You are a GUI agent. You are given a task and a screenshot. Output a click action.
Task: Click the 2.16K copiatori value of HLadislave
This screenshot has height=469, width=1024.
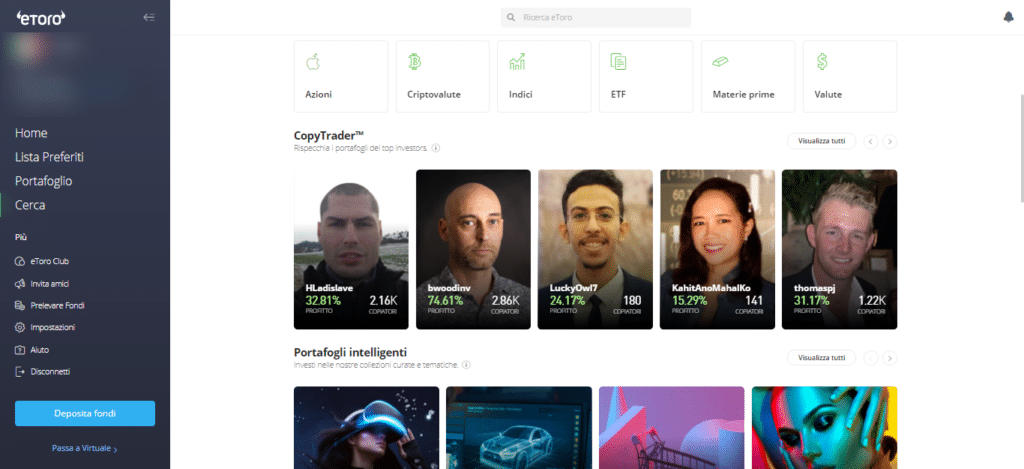click(383, 300)
